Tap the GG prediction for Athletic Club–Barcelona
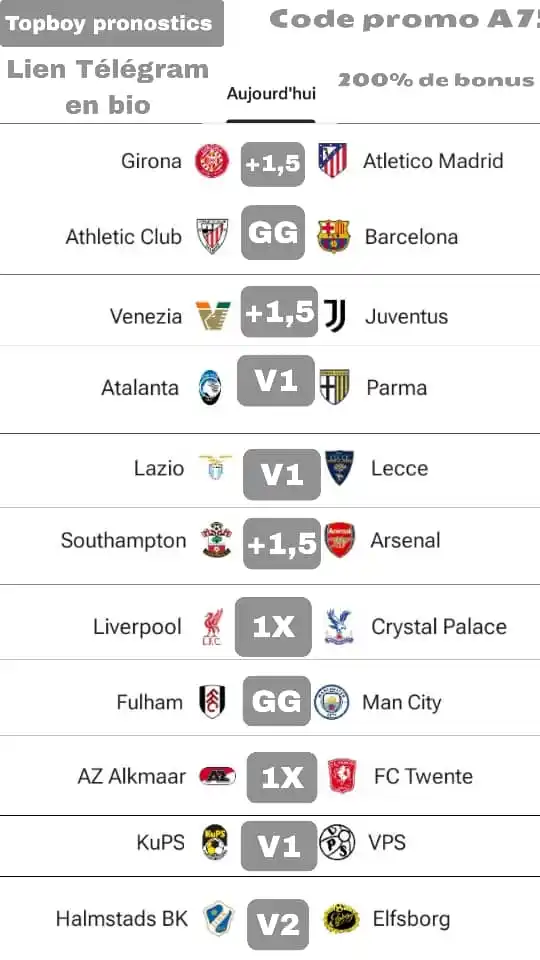The width and height of the screenshot is (540, 960). [273, 233]
